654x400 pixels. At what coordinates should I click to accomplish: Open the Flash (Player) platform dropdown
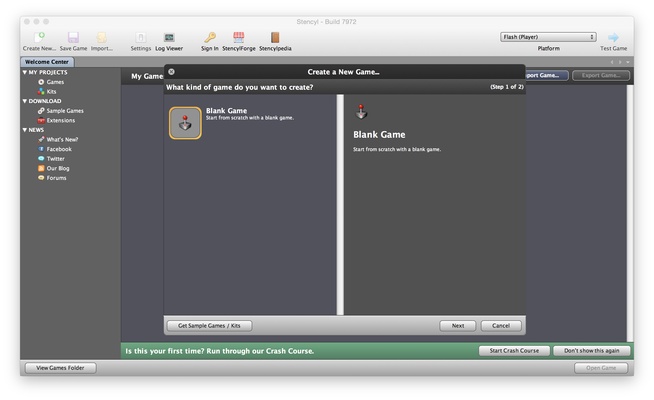click(x=548, y=37)
